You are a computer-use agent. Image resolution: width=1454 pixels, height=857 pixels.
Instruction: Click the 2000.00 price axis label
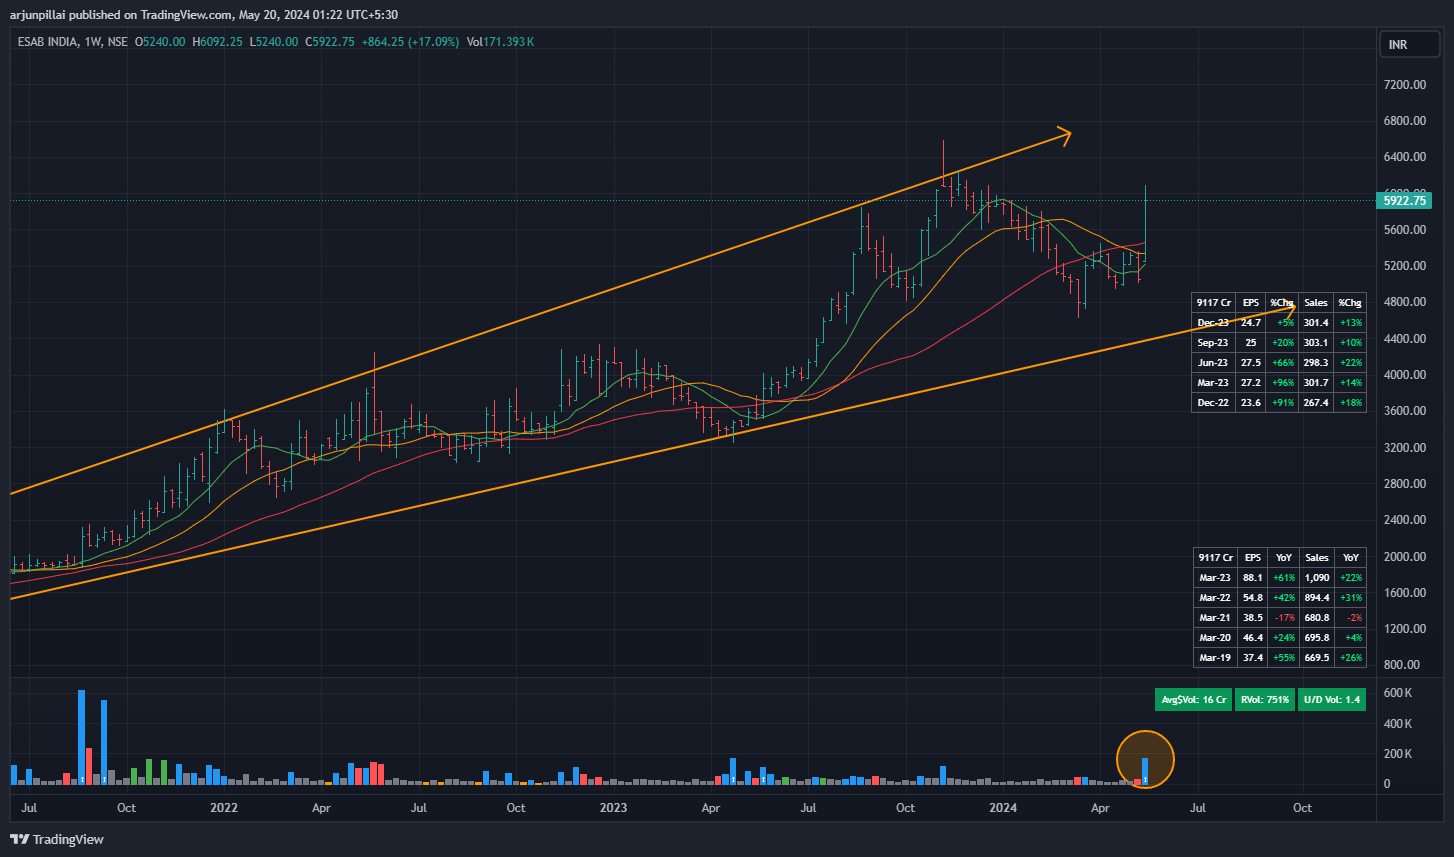pos(1404,557)
